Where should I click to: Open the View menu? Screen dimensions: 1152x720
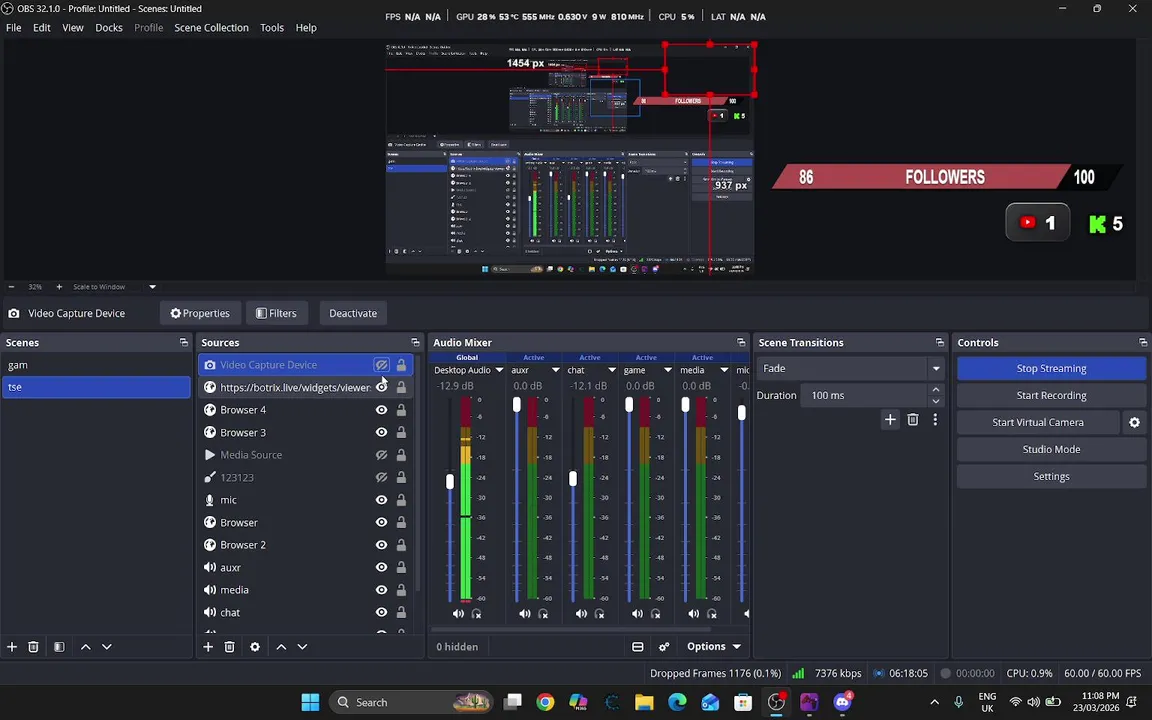pyautogui.click(x=73, y=28)
